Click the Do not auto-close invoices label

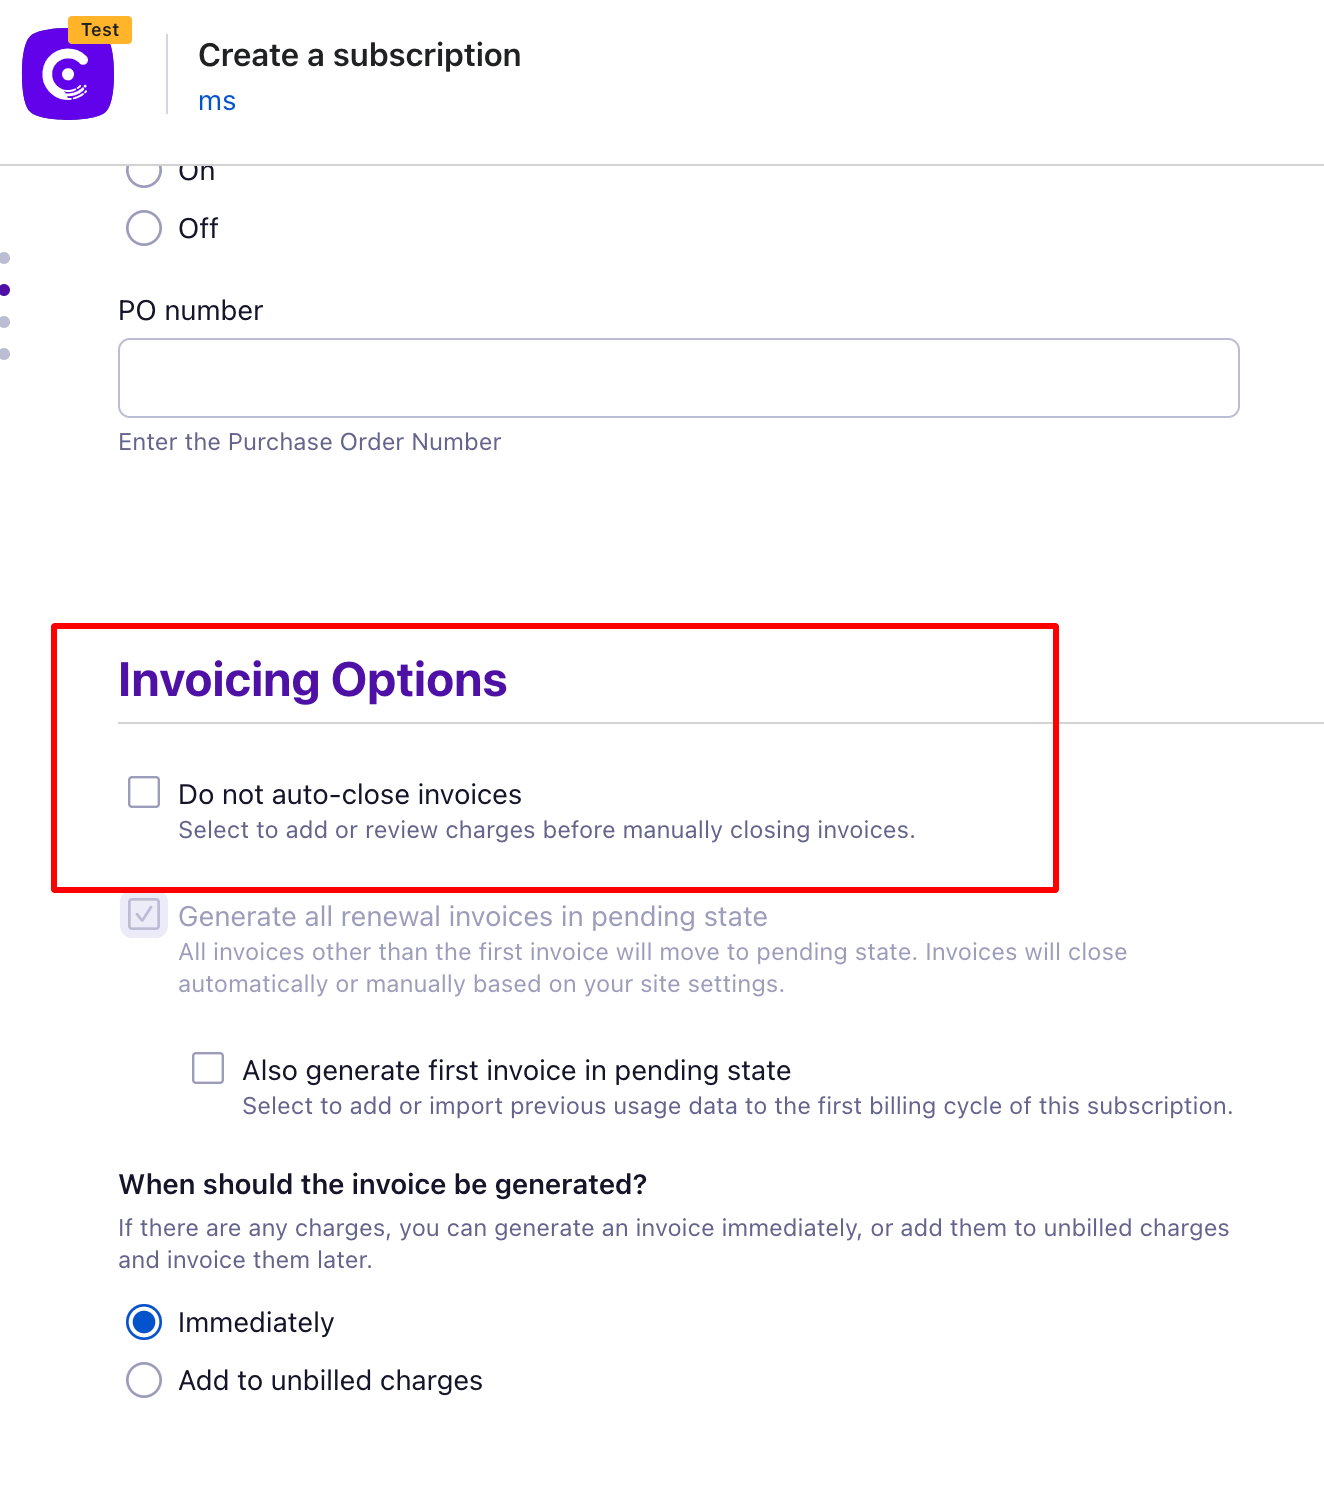click(350, 794)
